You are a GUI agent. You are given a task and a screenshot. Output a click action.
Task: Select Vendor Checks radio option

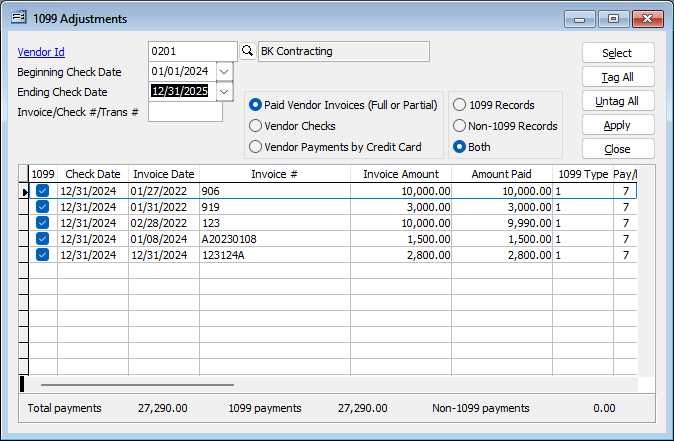(256, 126)
